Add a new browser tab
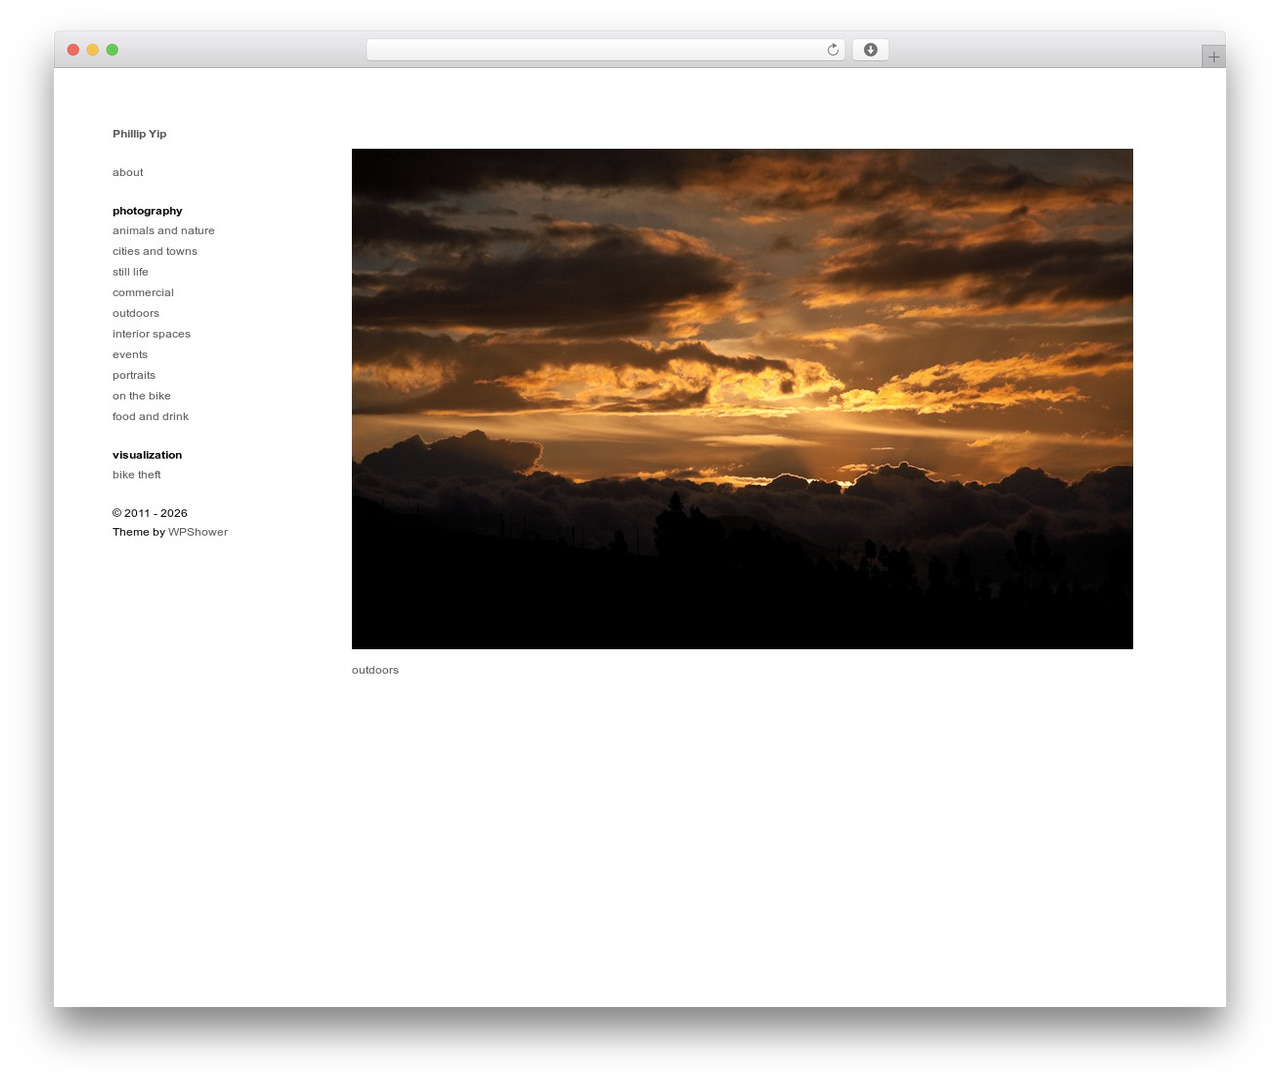This screenshot has height=1084, width=1280. [x=1213, y=57]
